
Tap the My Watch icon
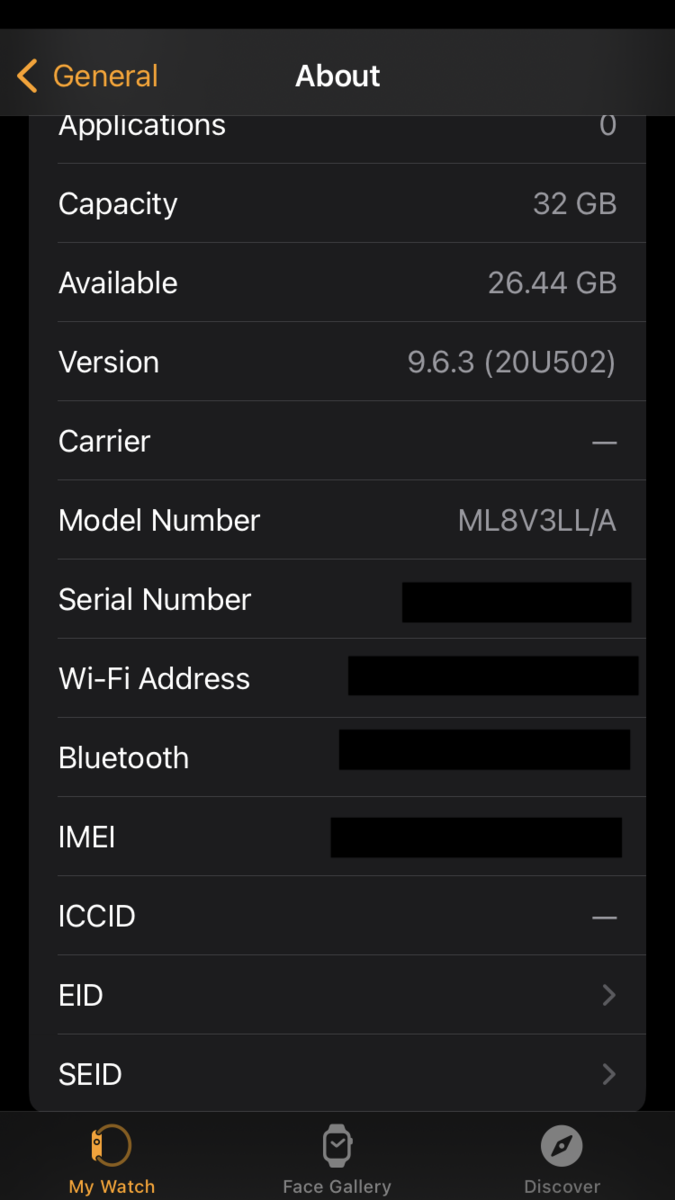(112, 1145)
